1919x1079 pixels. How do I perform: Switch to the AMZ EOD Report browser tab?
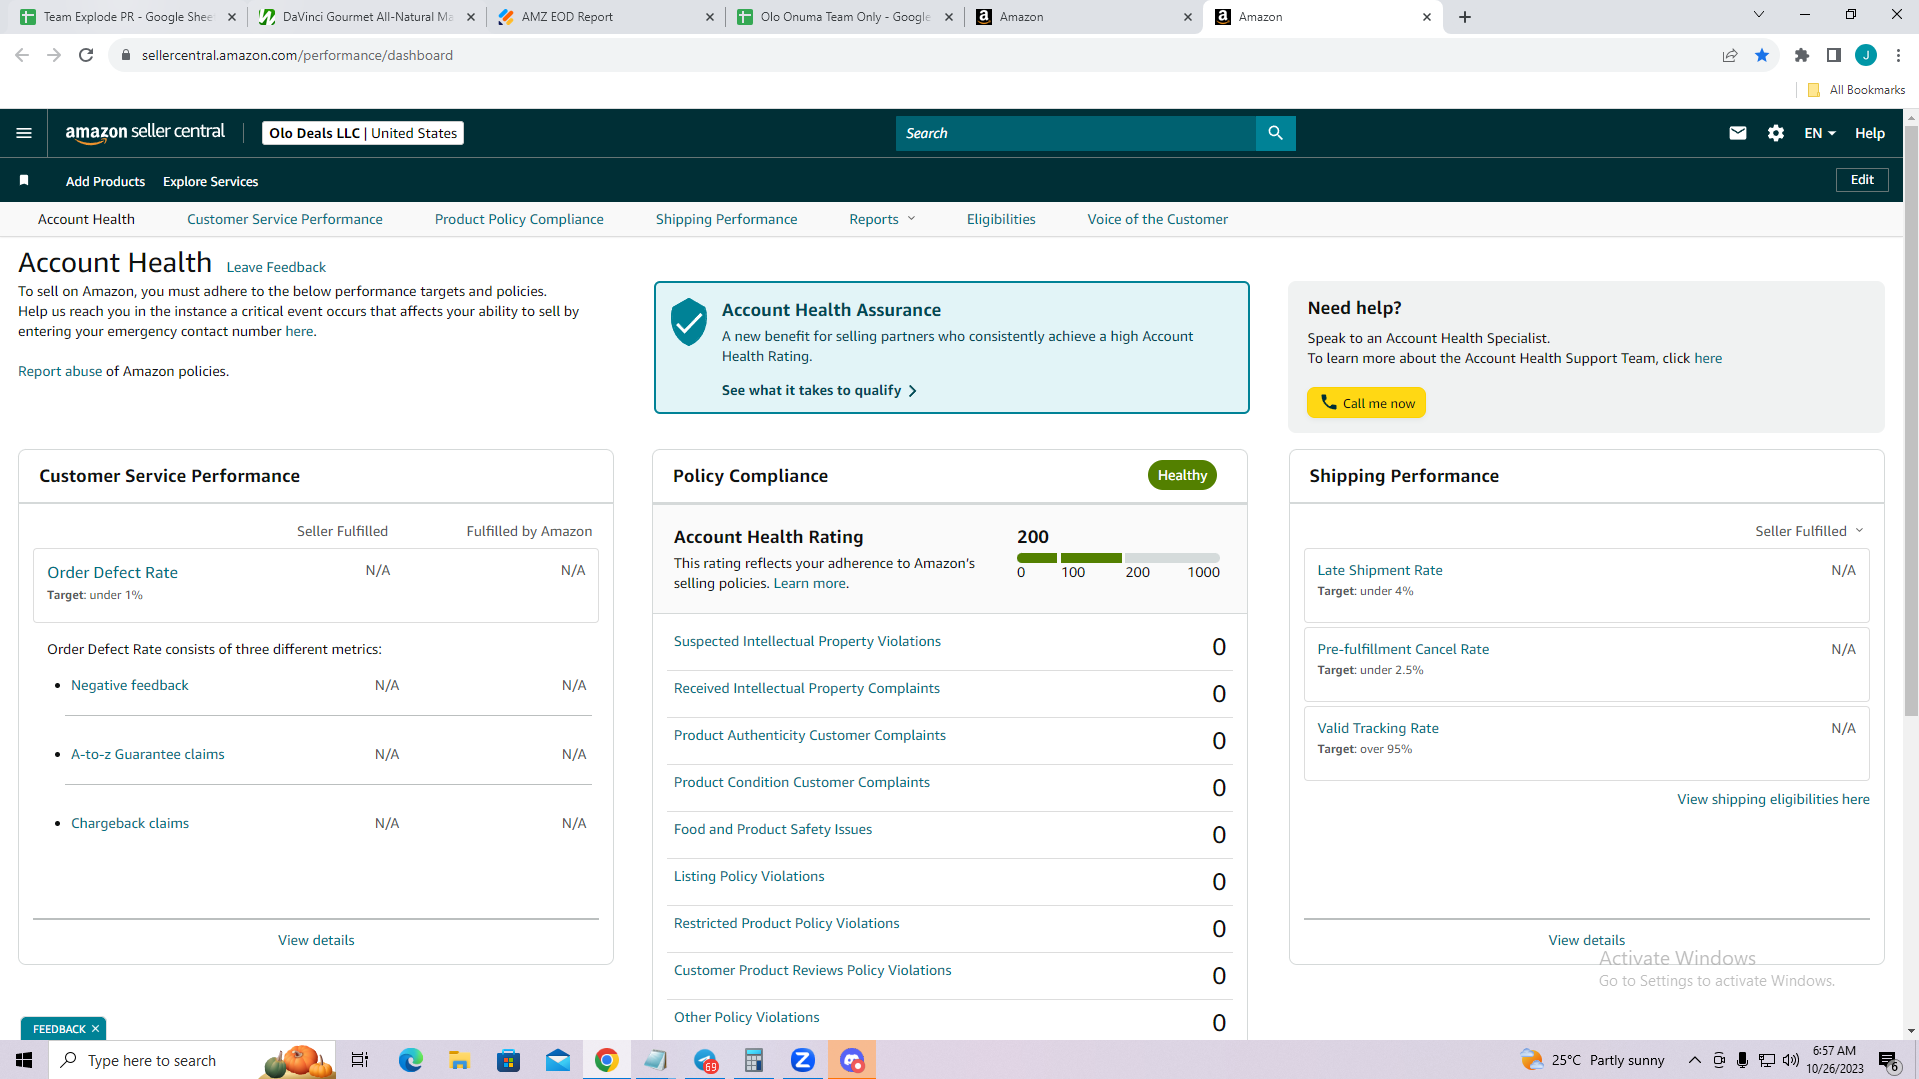[x=605, y=17]
